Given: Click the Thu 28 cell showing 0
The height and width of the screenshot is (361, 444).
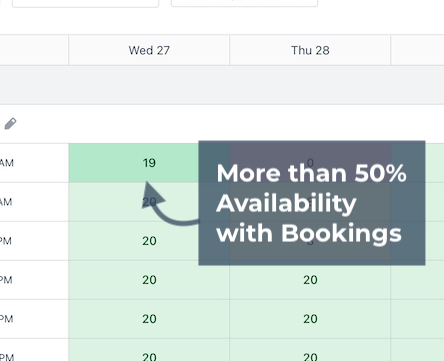Looking at the screenshot, I should tap(310, 163).
